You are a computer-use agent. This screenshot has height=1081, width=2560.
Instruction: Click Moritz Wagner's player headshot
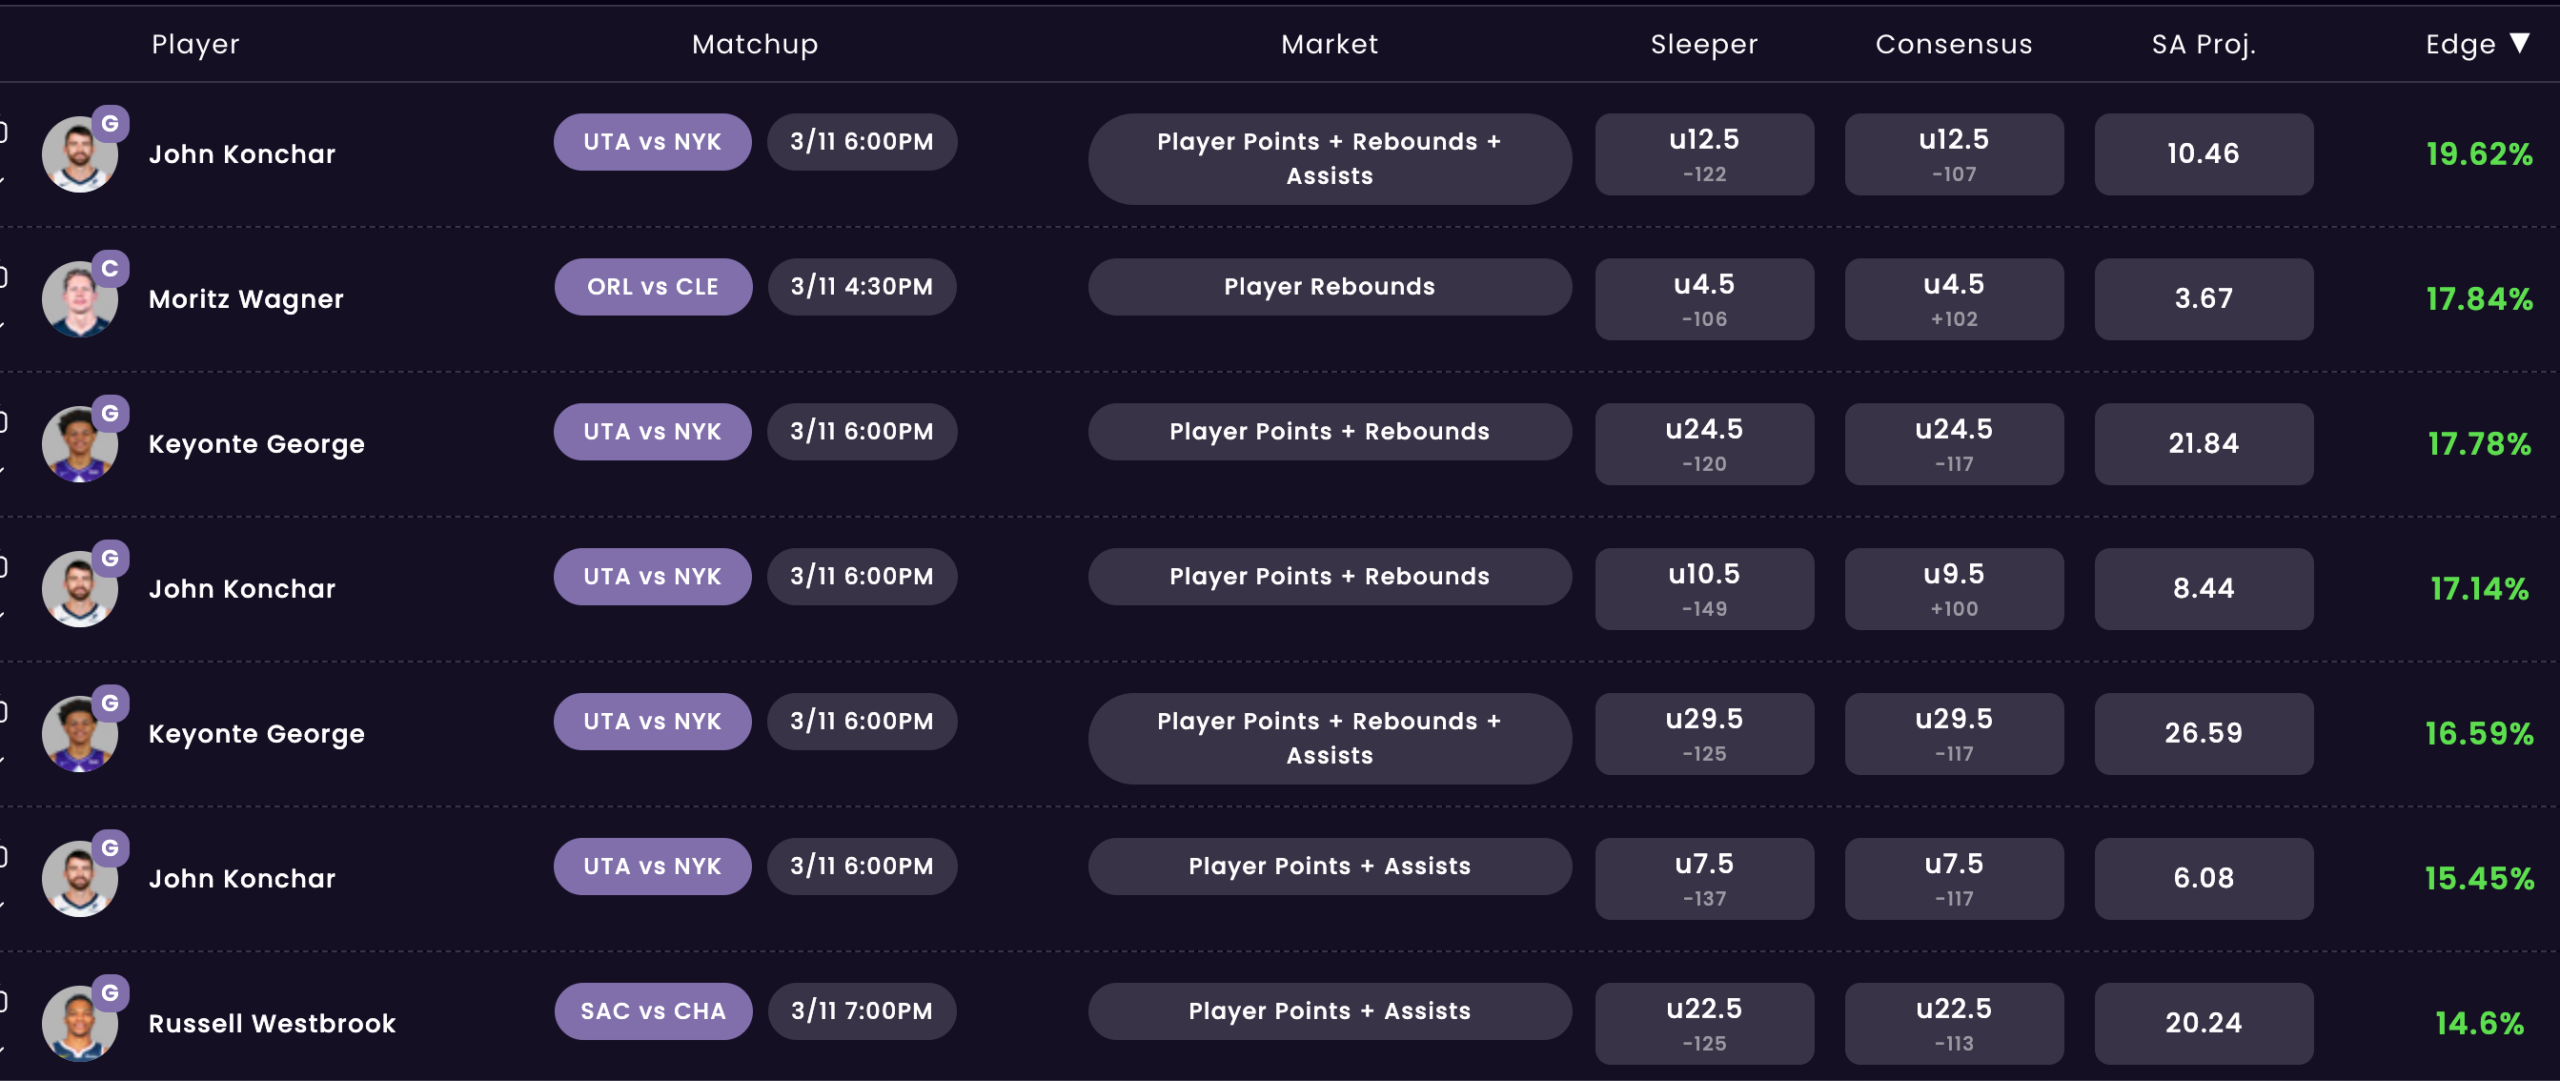78,299
